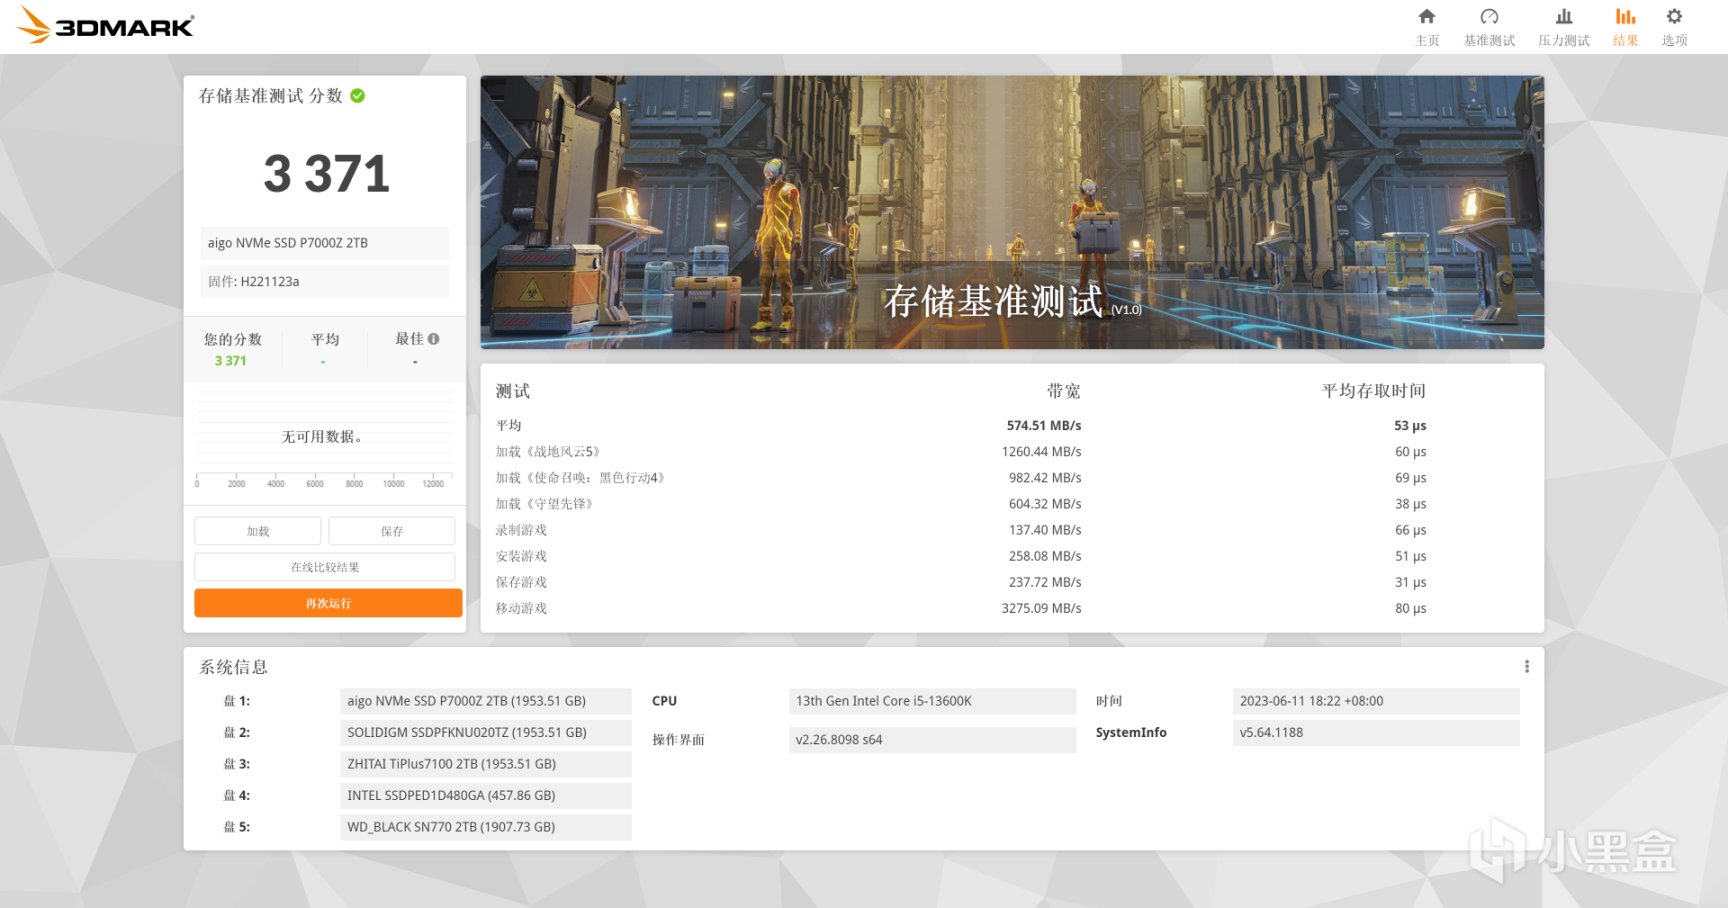This screenshot has height=908, width=1728.
Task: Click the storage benchmark banner image
Action: (1012, 212)
